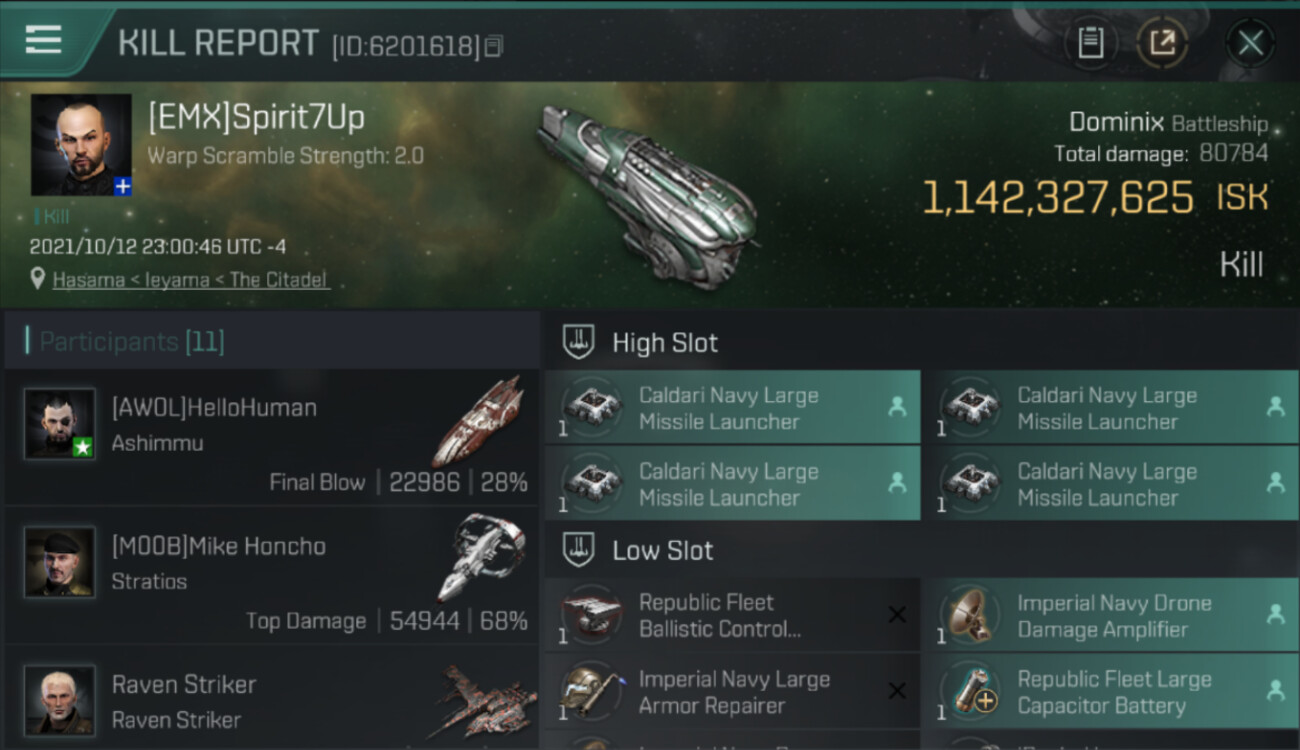Click the Low Slot section header

(x=662, y=550)
